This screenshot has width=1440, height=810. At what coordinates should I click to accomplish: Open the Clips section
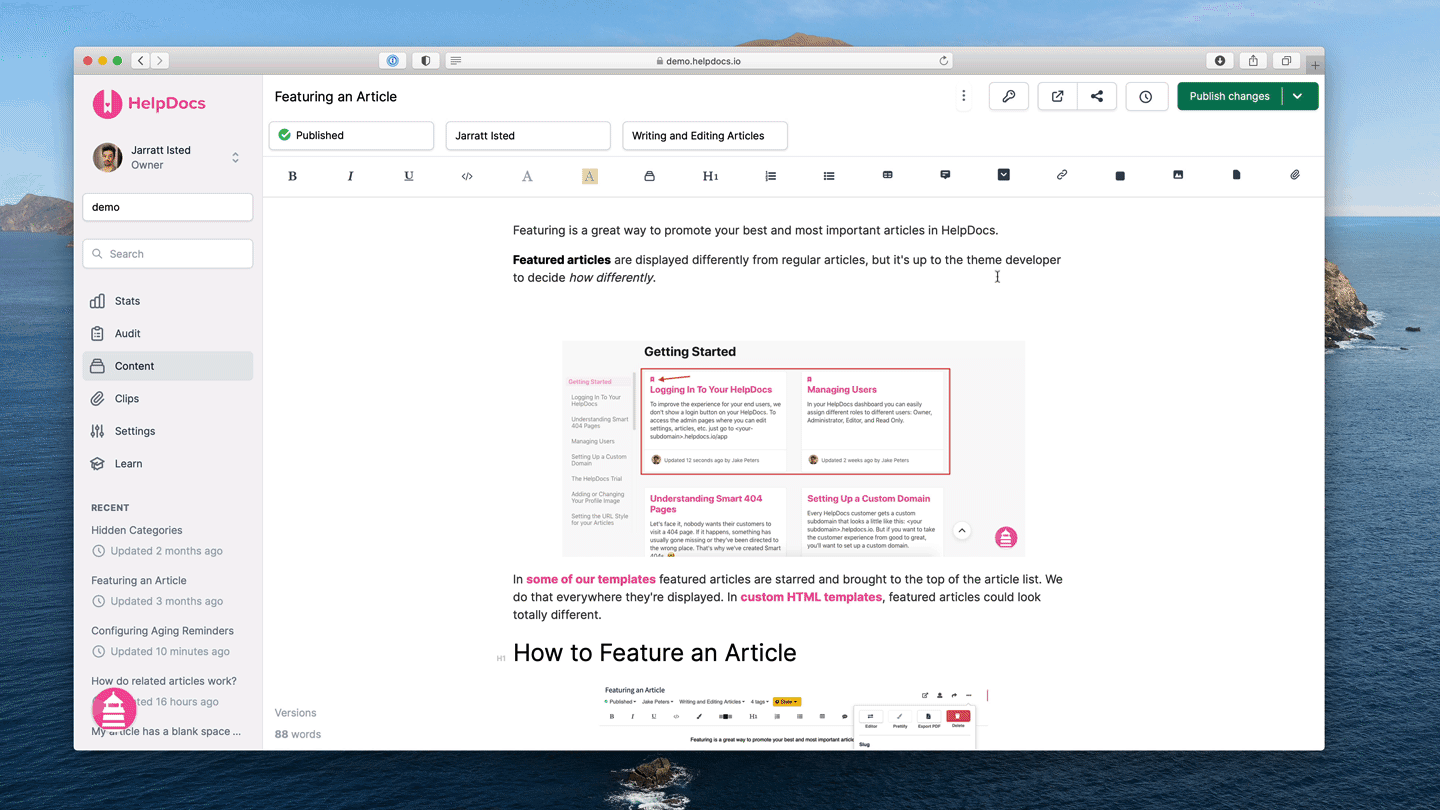click(x=168, y=398)
